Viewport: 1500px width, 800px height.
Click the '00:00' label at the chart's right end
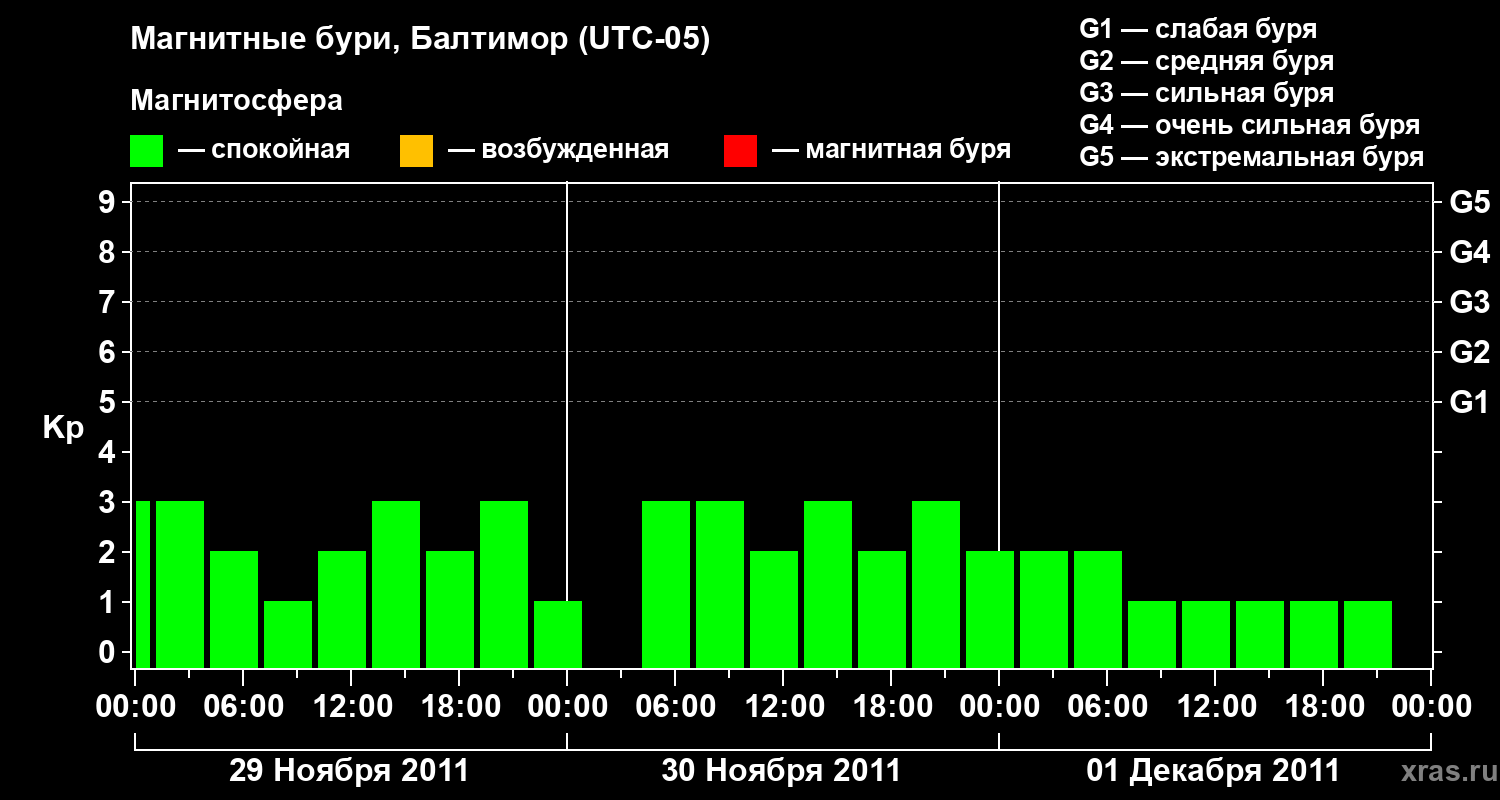click(1431, 707)
